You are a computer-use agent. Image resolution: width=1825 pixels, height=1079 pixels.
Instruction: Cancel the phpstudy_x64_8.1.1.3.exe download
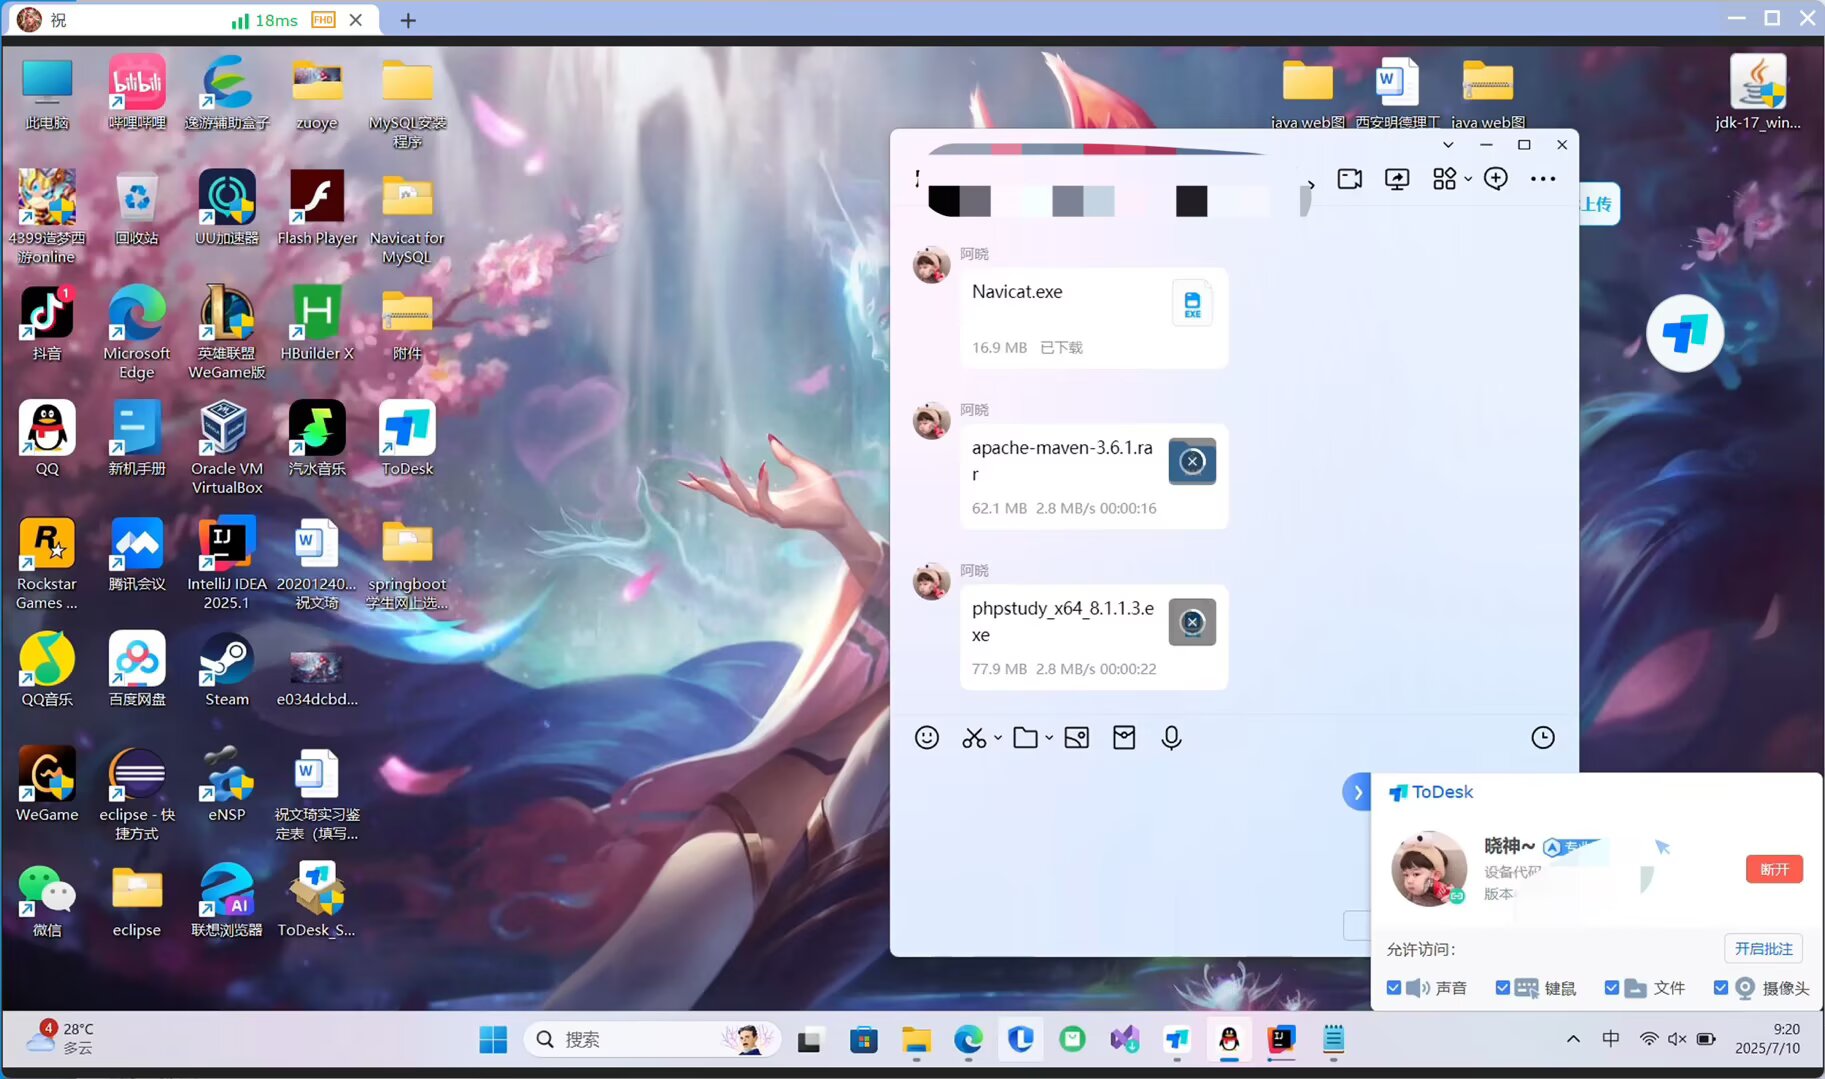pyautogui.click(x=1192, y=622)
